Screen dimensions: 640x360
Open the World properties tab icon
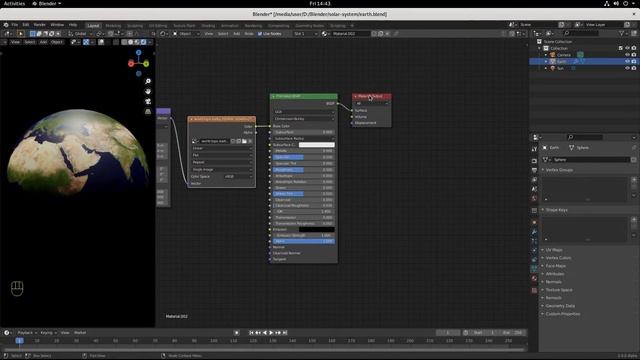click(534, 198)
